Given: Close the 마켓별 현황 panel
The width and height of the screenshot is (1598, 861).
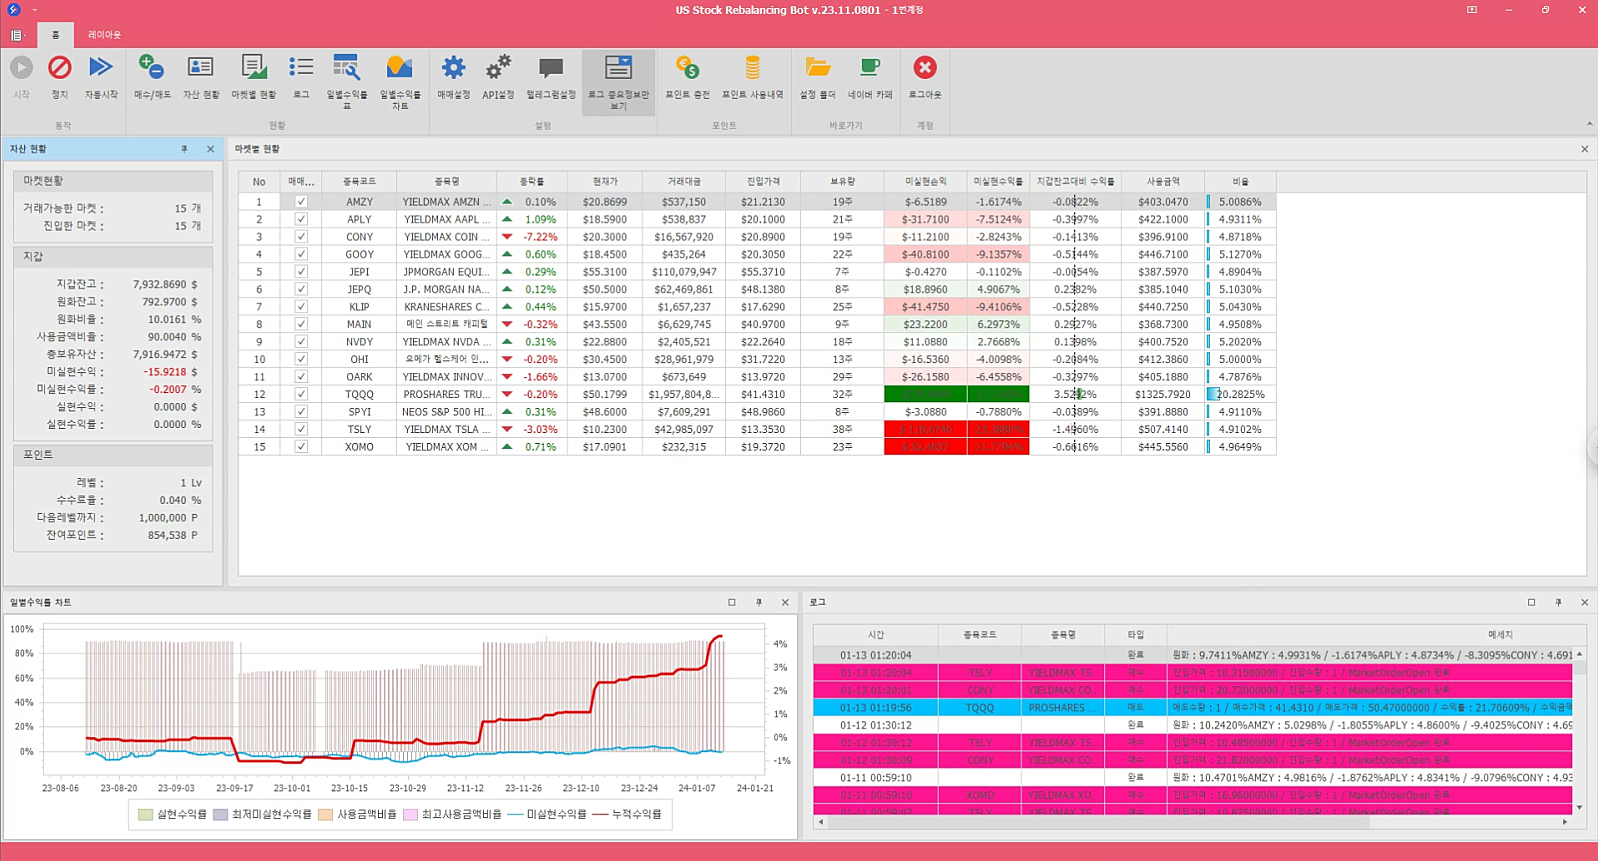Looking at the screenshot, I should pyautogui.click(x=1584, y=149).
